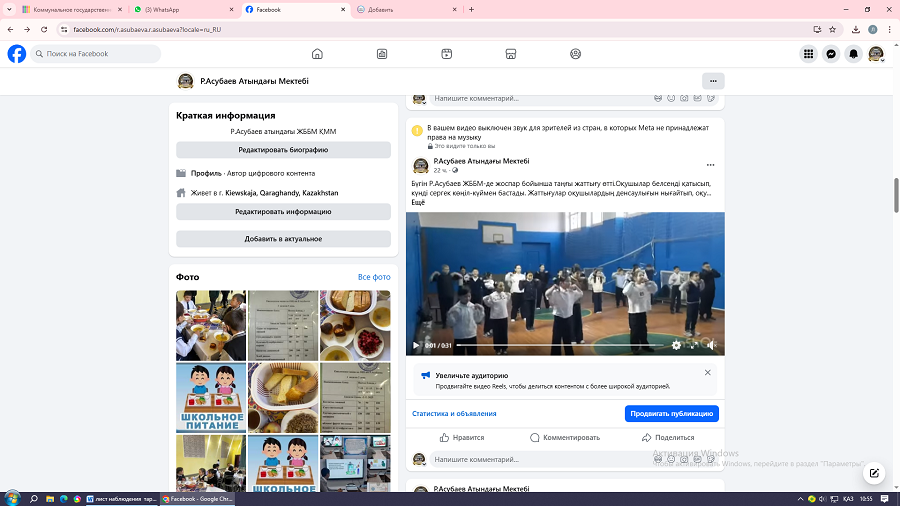Open the post options three-dot menu
This screenshot has width=900, height=506.
coord(710,165)
